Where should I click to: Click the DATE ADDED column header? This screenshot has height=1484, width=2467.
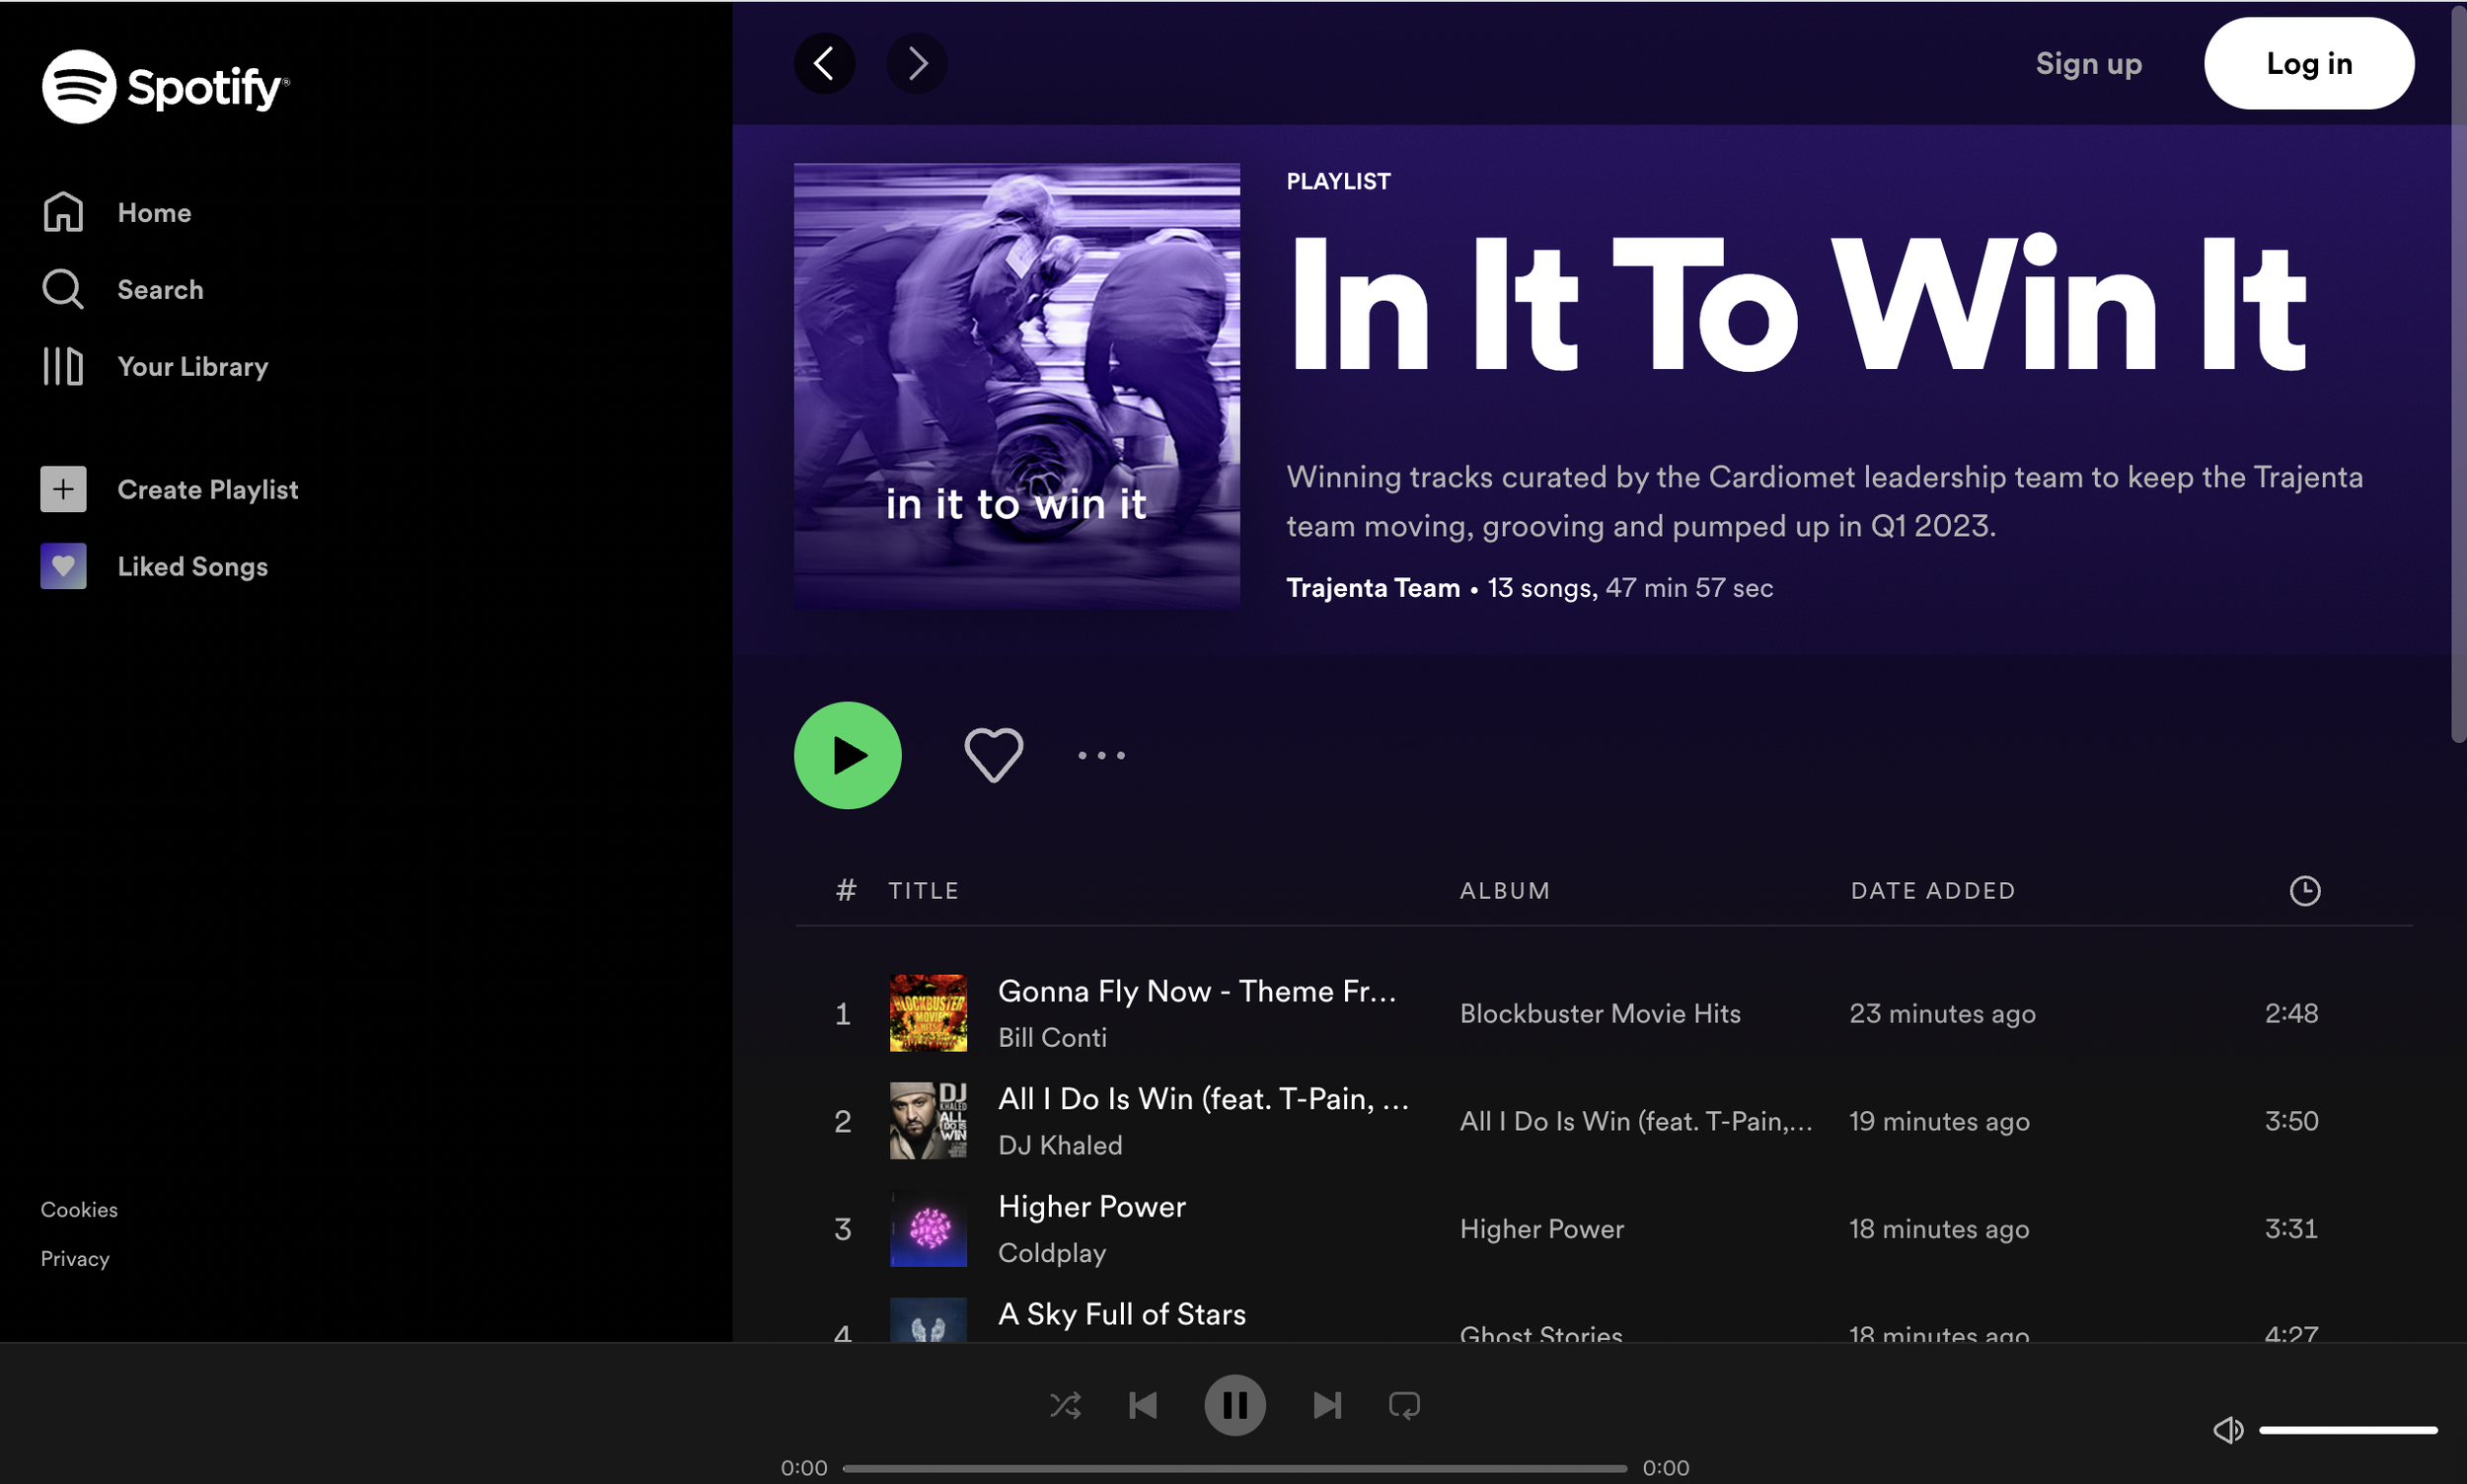(x=1933, y=891)
